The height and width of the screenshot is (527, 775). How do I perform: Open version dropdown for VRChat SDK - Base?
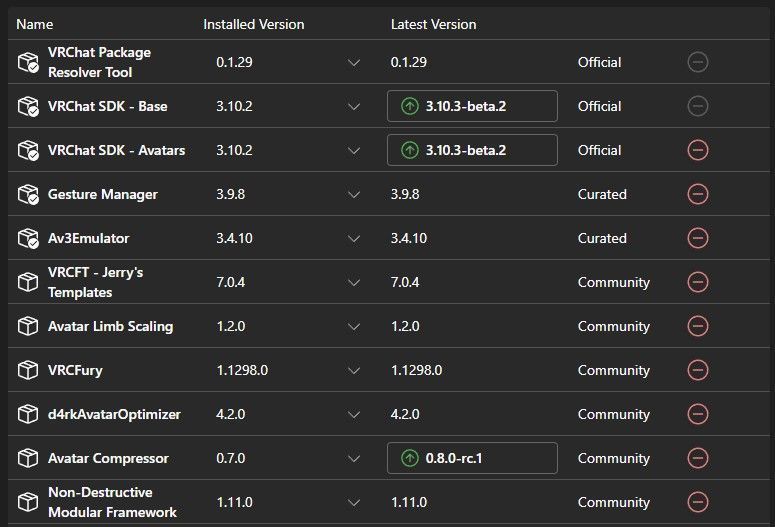pos(354,107)
